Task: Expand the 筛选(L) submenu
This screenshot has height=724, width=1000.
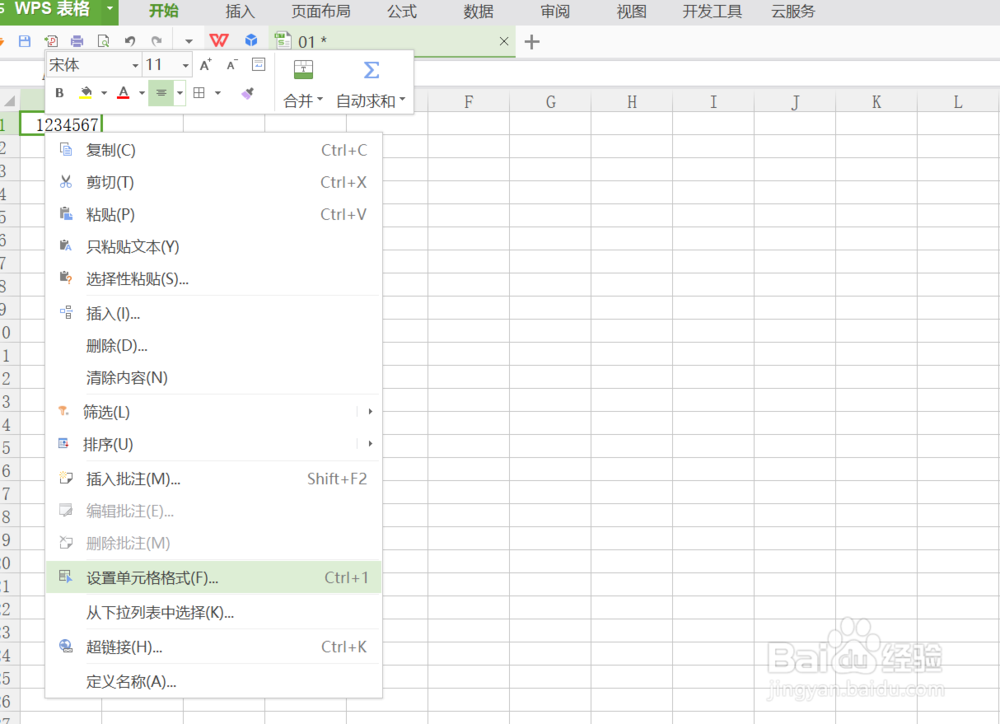Action: tap(214, 412)
